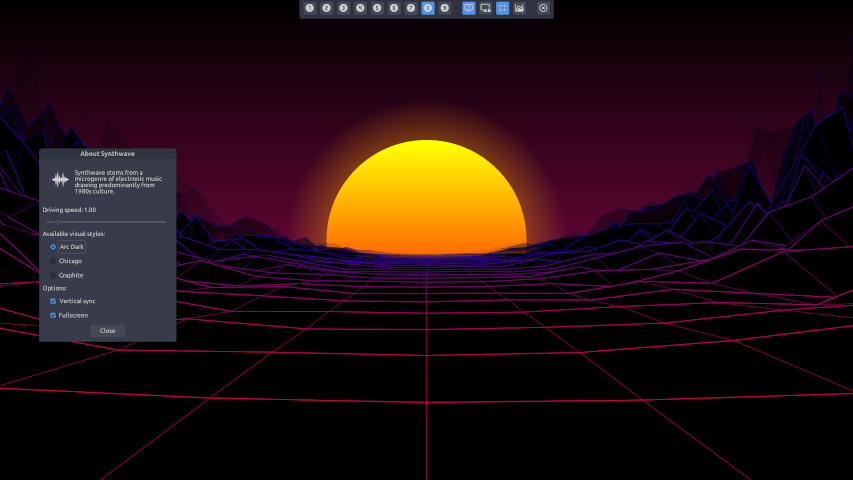Image resolution: width=853 pixels, height=480 pixels.
Task: Click the monitor display icon
Action: tap(486, 8)
